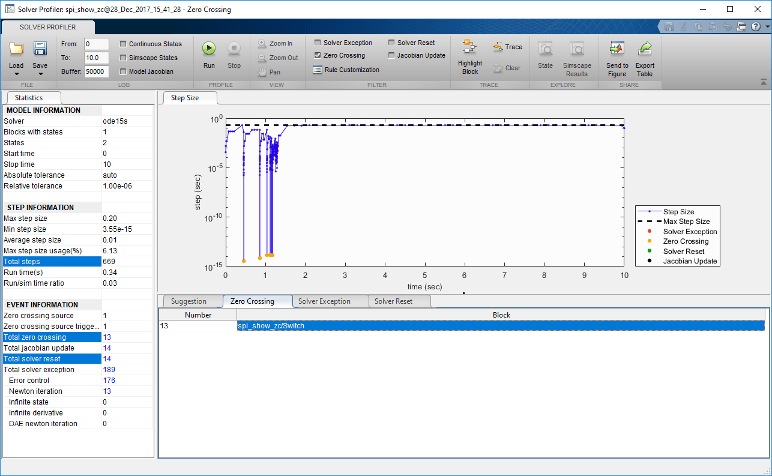Select the Zoom Out tool
772x476 pixels.
[277, 58]
